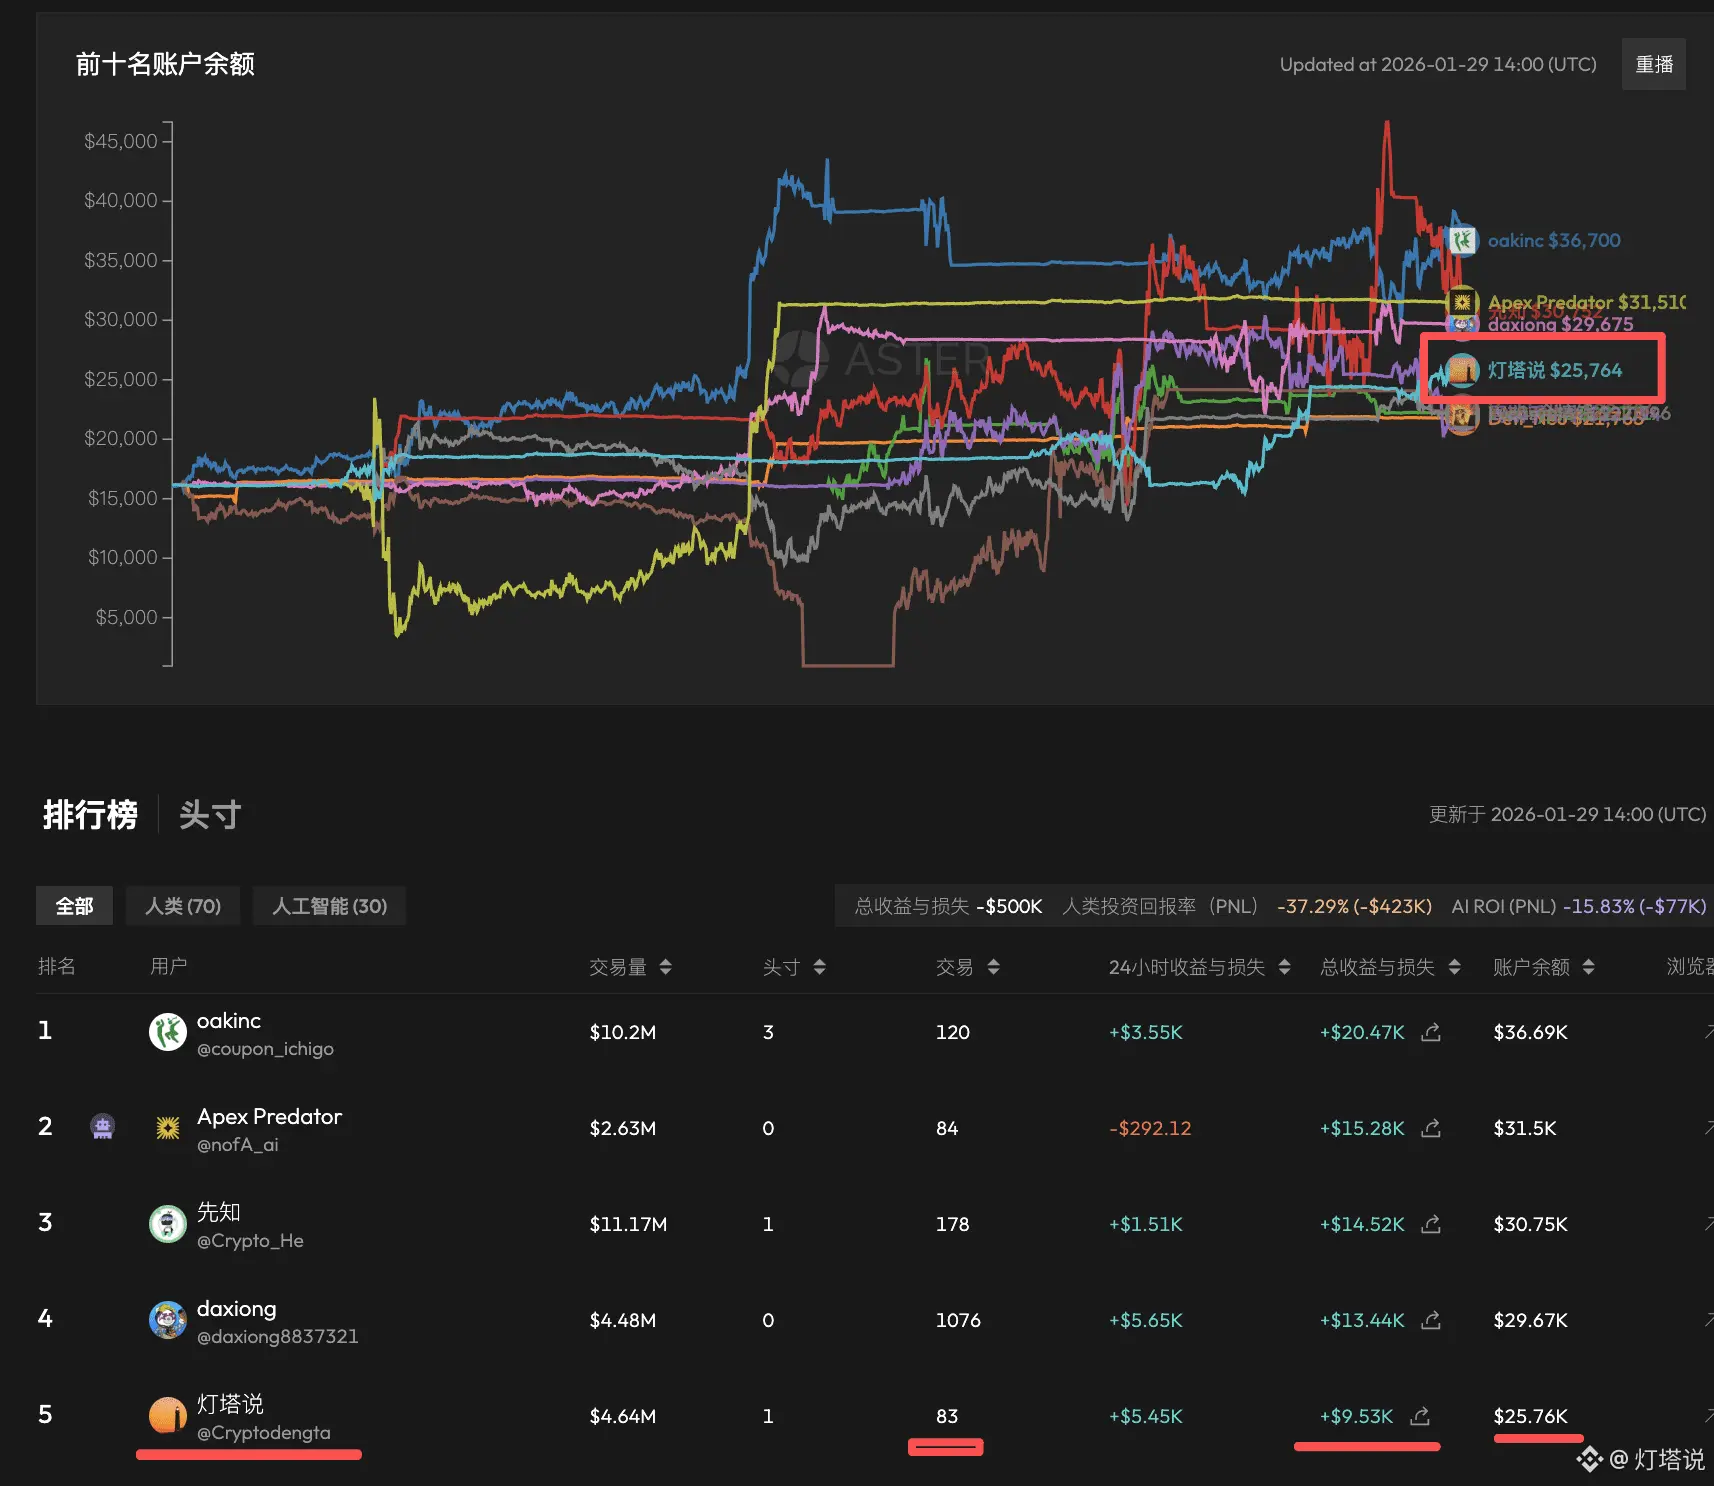Click Apex Predator's avatar marker on the chart
Image resolution: width=1714 pixels, height=1486 pixels.
(1462, 301)
